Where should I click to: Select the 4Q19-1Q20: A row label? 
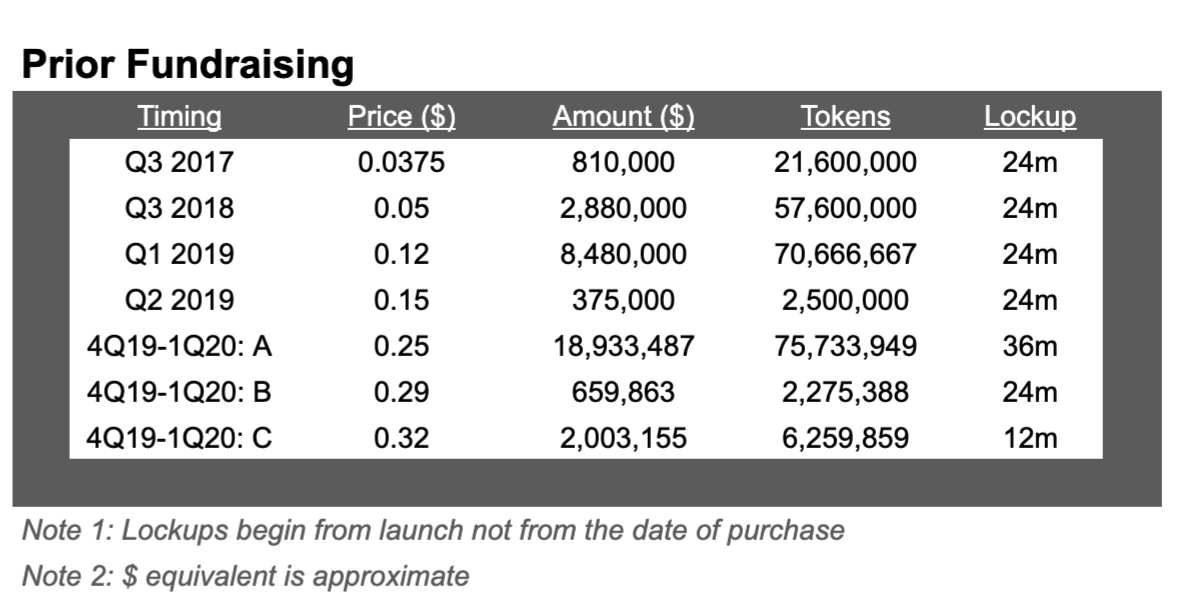coord(179,347)
